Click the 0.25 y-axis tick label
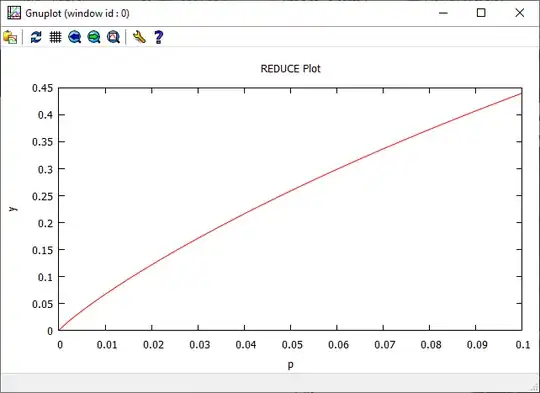 pyautogui.click(x=43, y=196)
